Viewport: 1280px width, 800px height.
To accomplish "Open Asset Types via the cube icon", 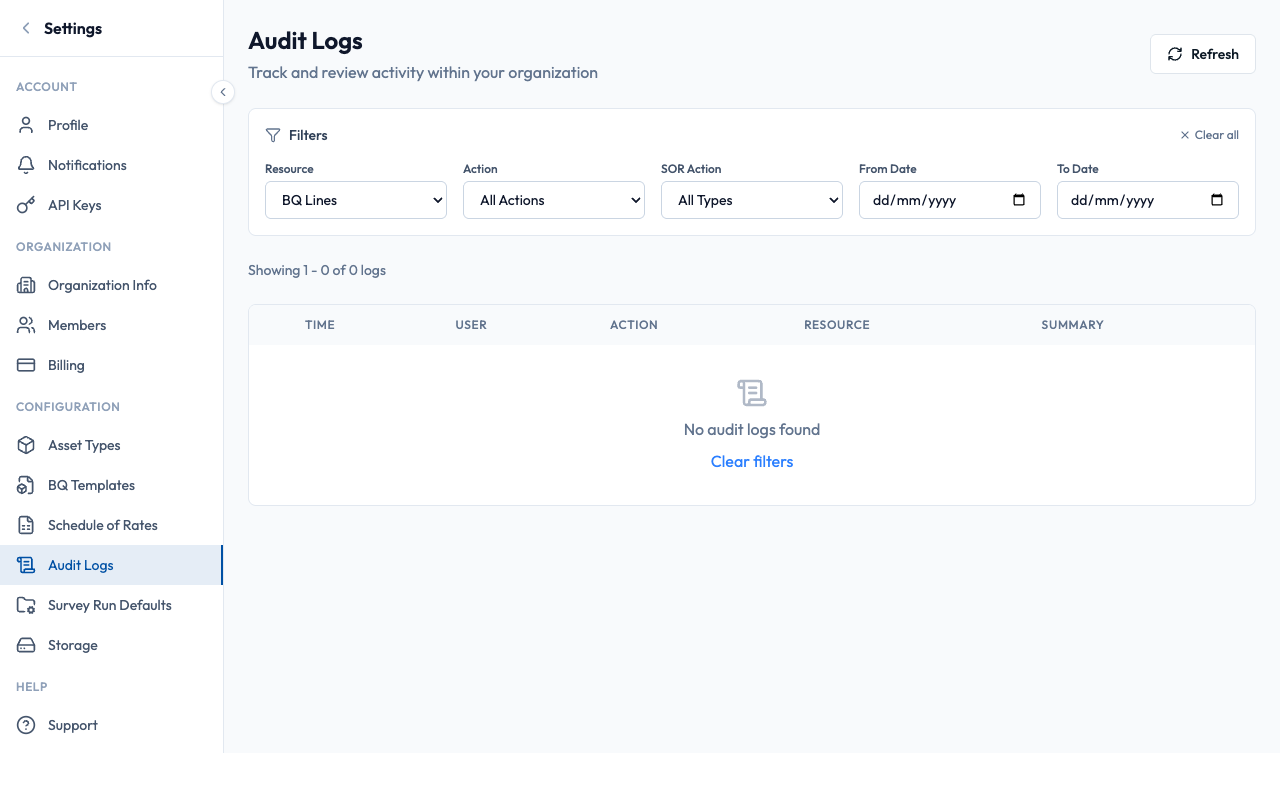I will (x=26, y=444).
